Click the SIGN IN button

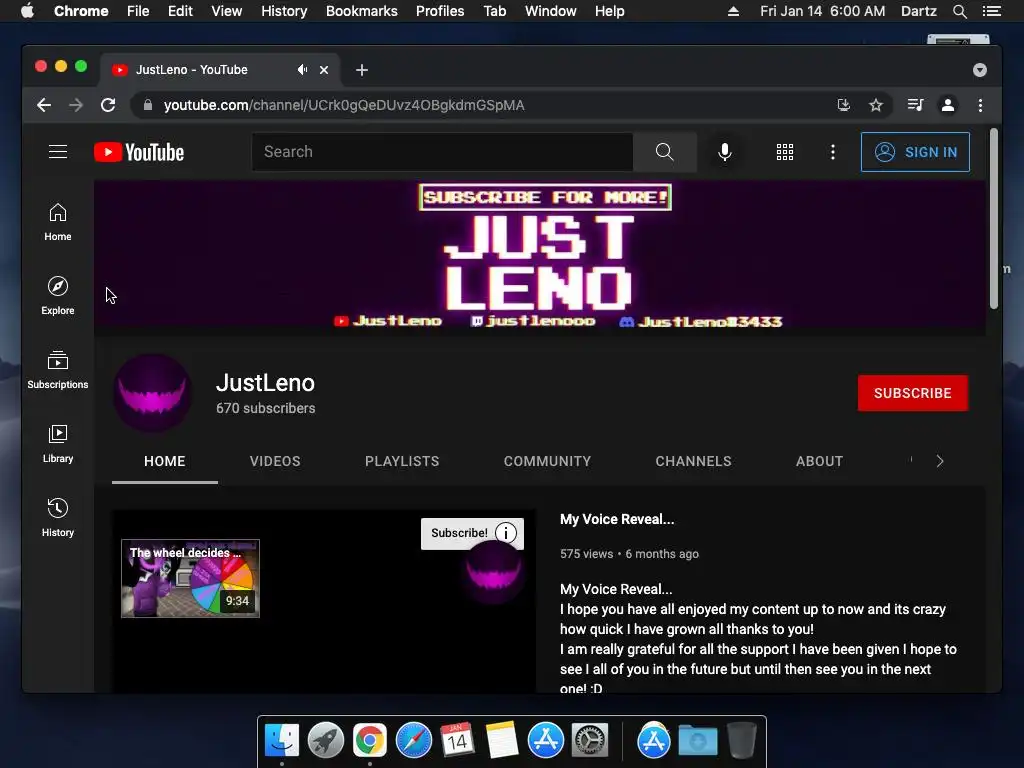[x=915, y=152]
